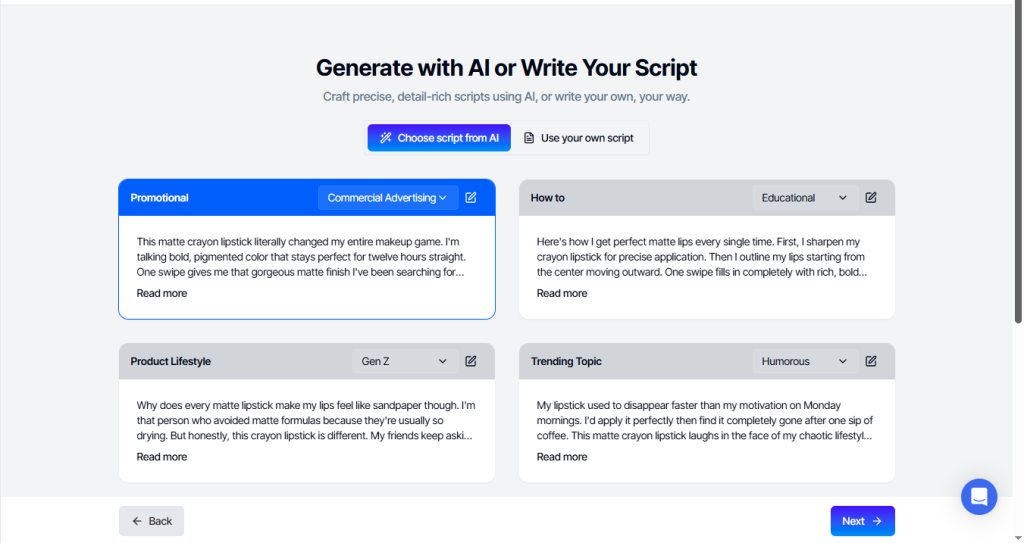Viewport: 1024px width, 543px height.
Task: Go Back to the previous step
Action: coord(151,521)
